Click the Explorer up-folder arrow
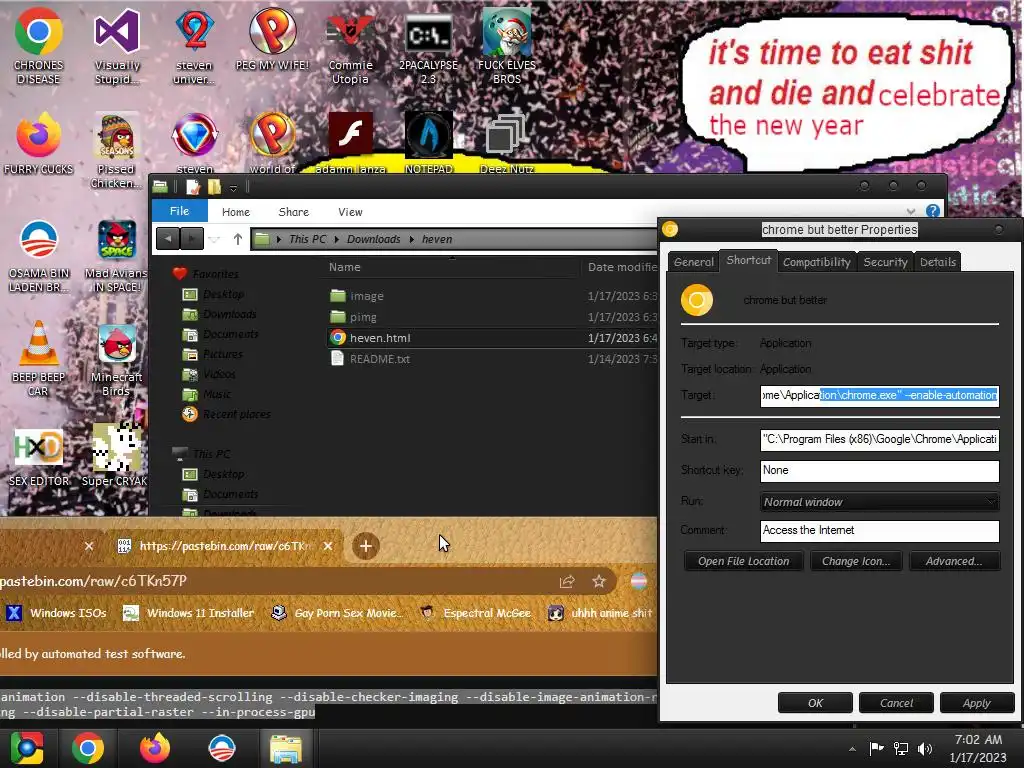The image size is (1024, 768). pos(238,239)
